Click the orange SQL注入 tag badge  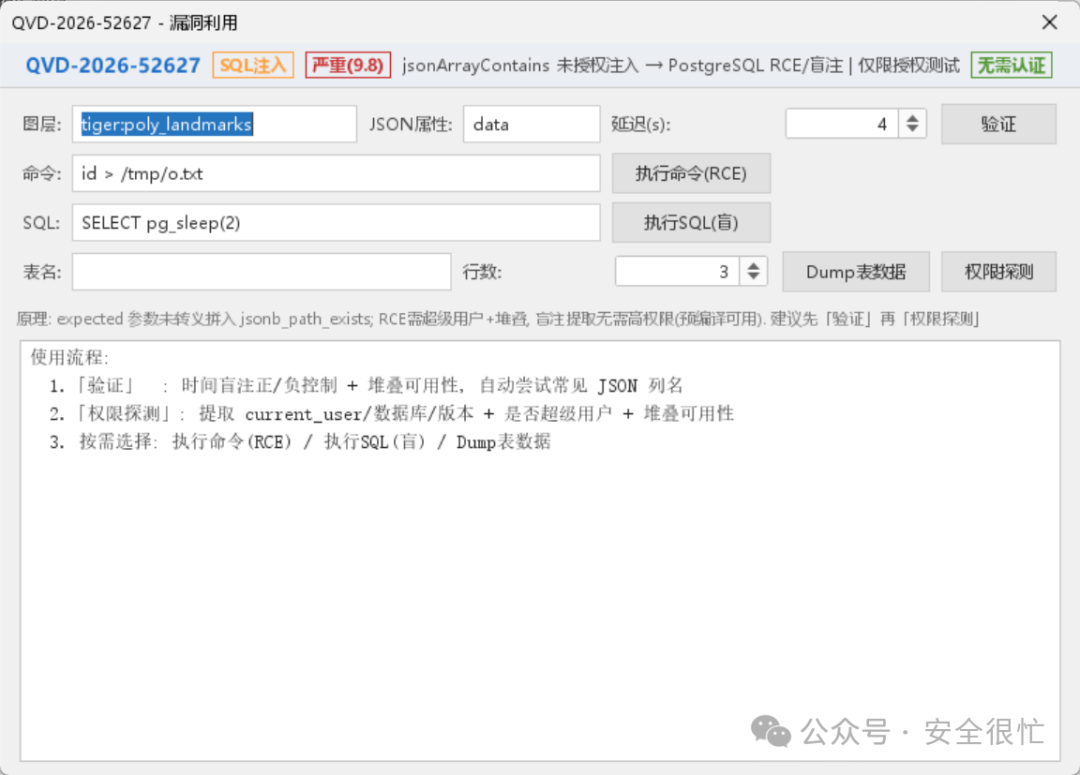(x=253, y=65)
